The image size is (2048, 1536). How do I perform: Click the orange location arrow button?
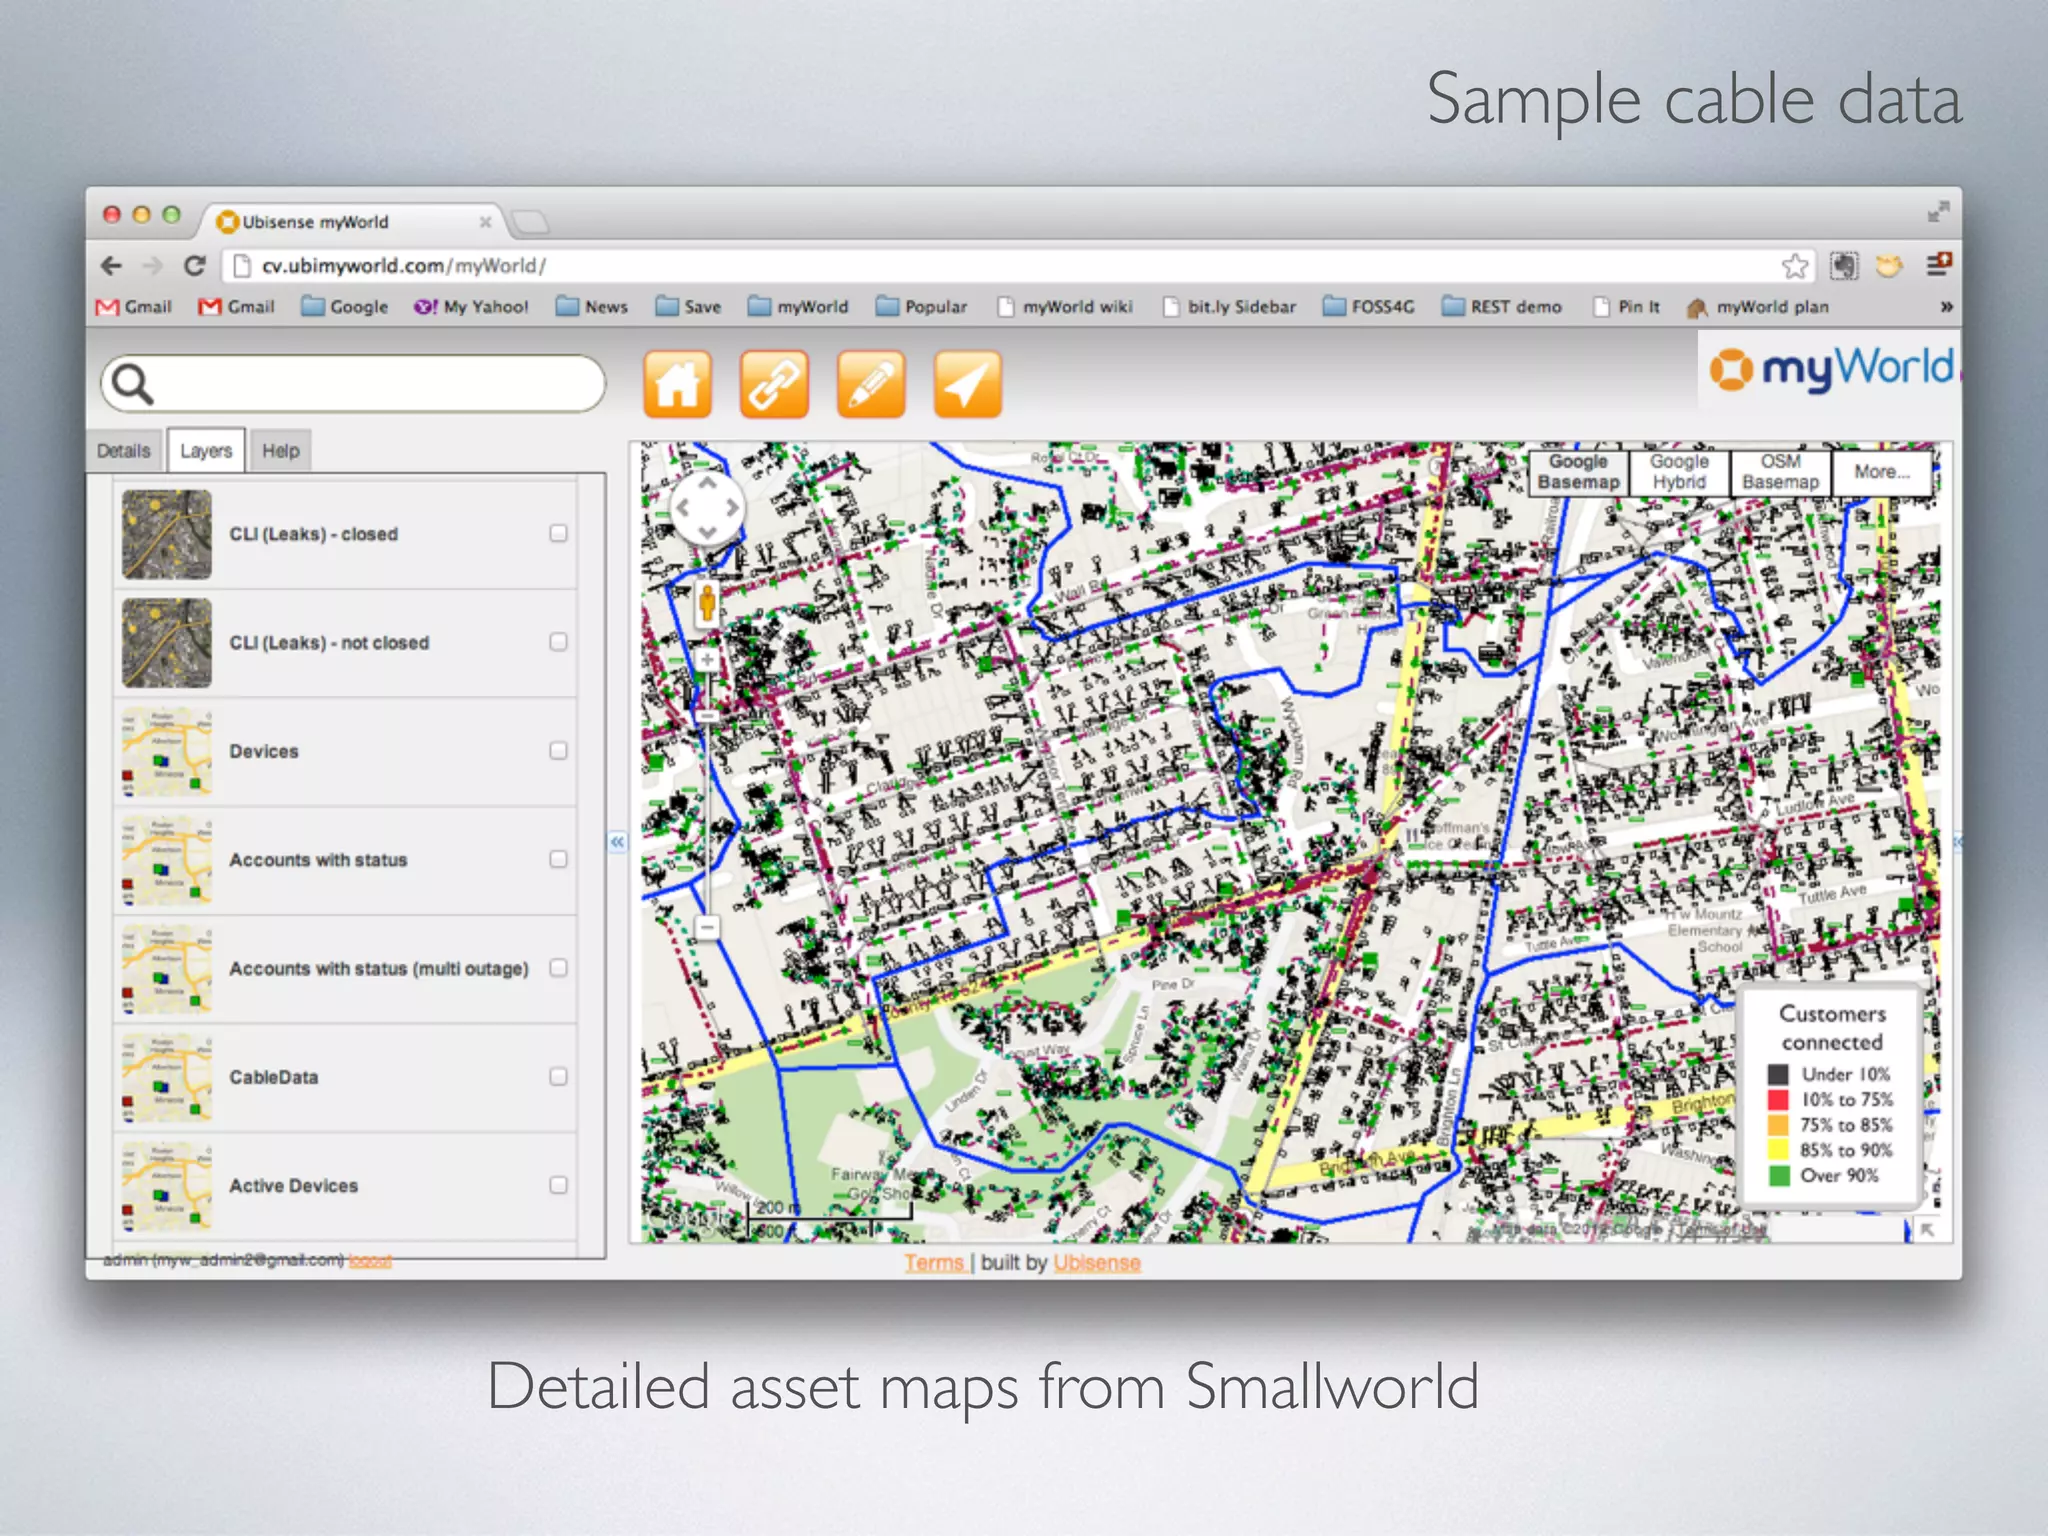(967, 384)
